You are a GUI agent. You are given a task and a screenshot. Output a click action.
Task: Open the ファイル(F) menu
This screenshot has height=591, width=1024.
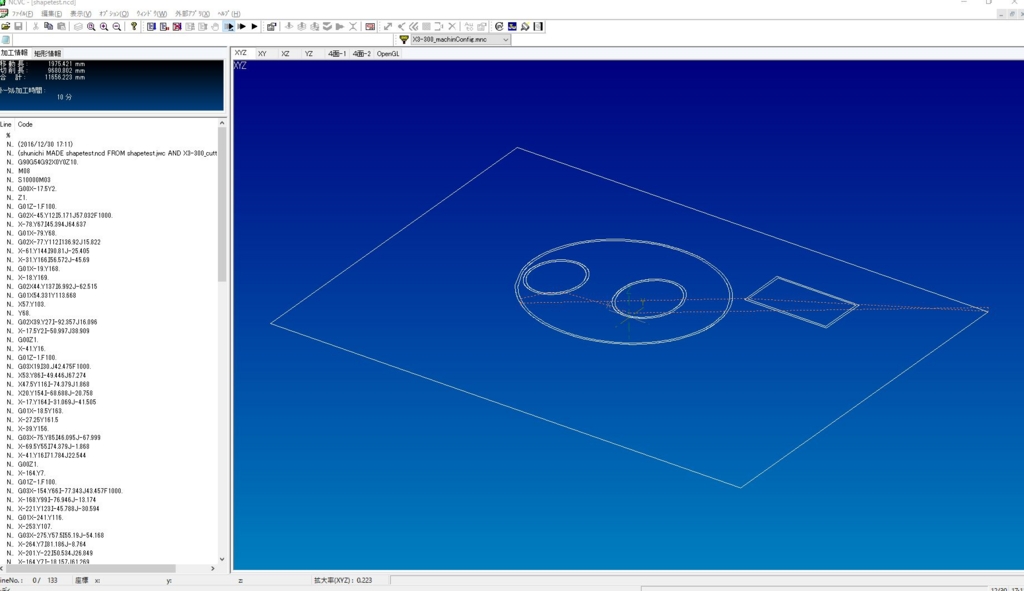pos(22,13)
